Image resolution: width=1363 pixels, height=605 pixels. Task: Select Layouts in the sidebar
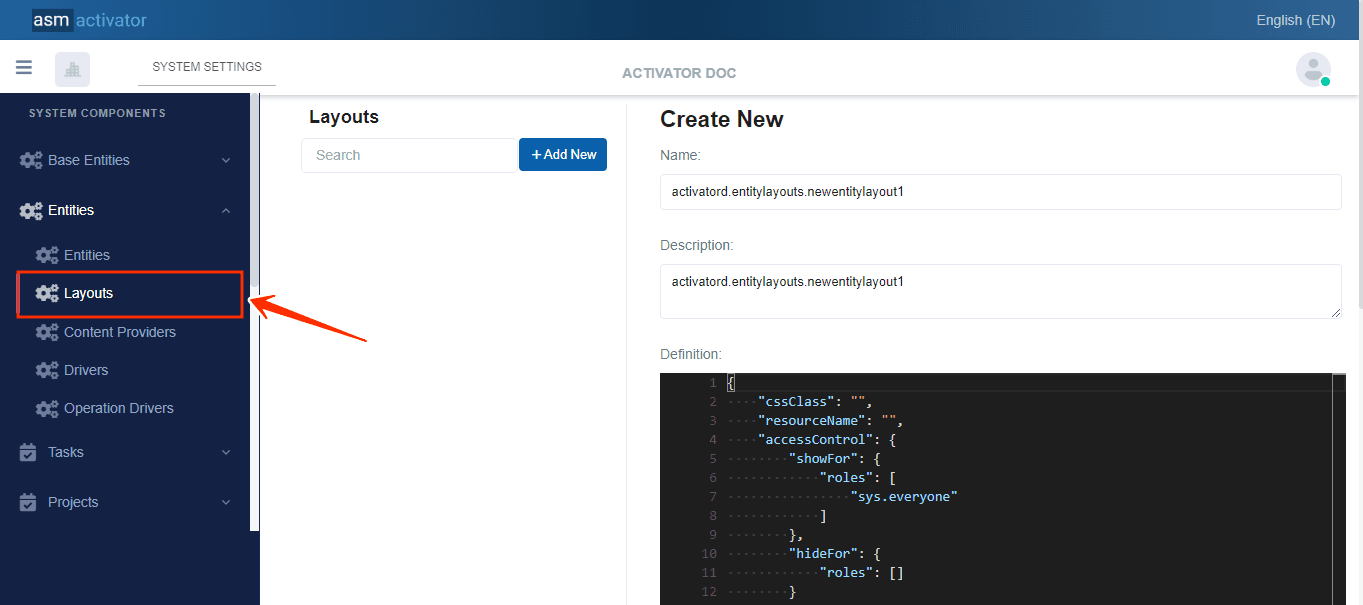[89, 293]
